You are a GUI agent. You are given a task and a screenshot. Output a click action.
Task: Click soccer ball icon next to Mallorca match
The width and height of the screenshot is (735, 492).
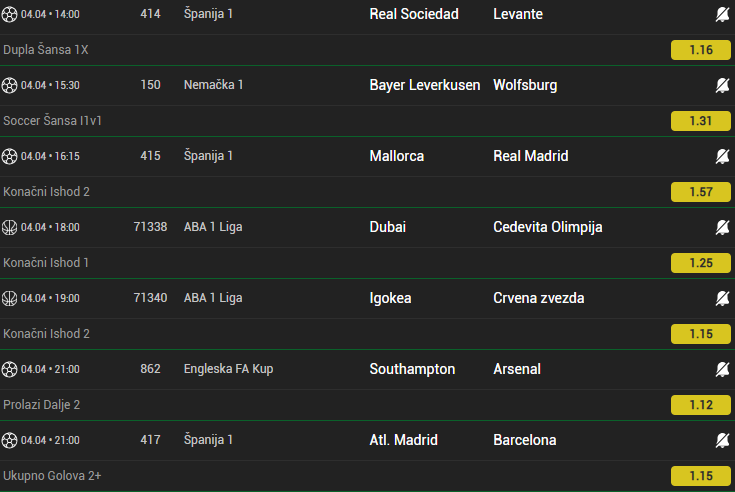(x=10, y=156)
